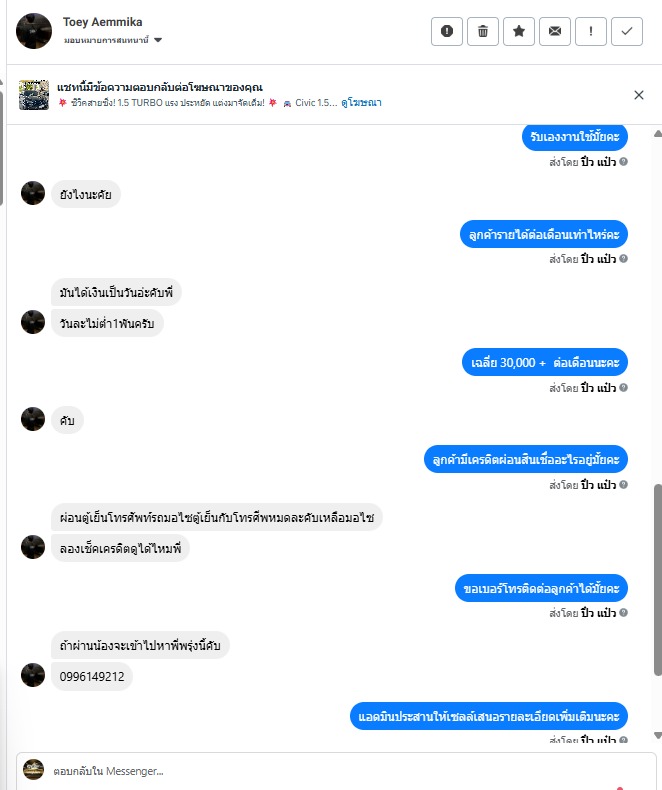Flag conversation with exclamation mark button
The width and height of the screenshot is (662, 790).
(590, 31)
